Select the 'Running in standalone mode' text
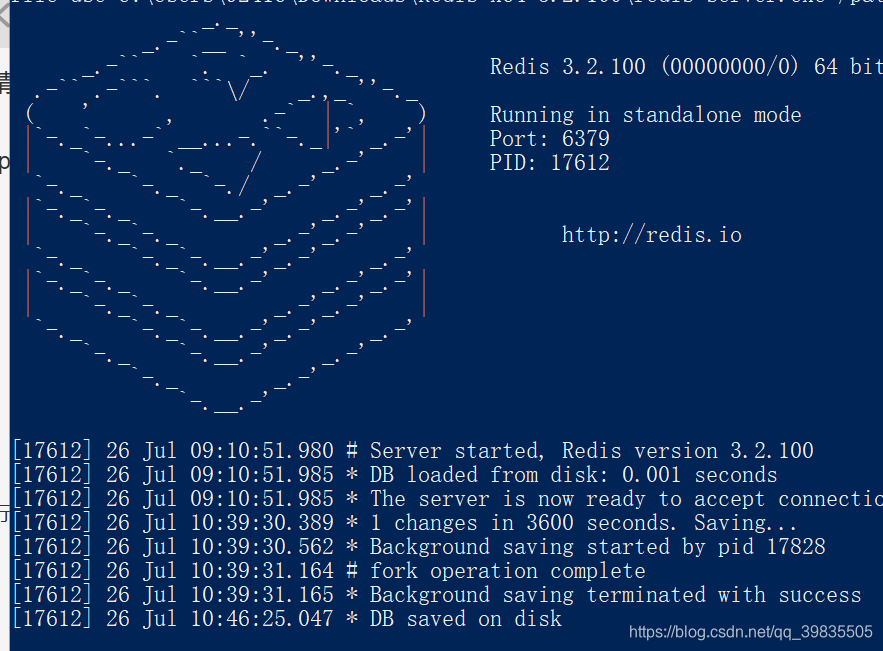This screenshot has height=651, width=883. click(645, 115)
